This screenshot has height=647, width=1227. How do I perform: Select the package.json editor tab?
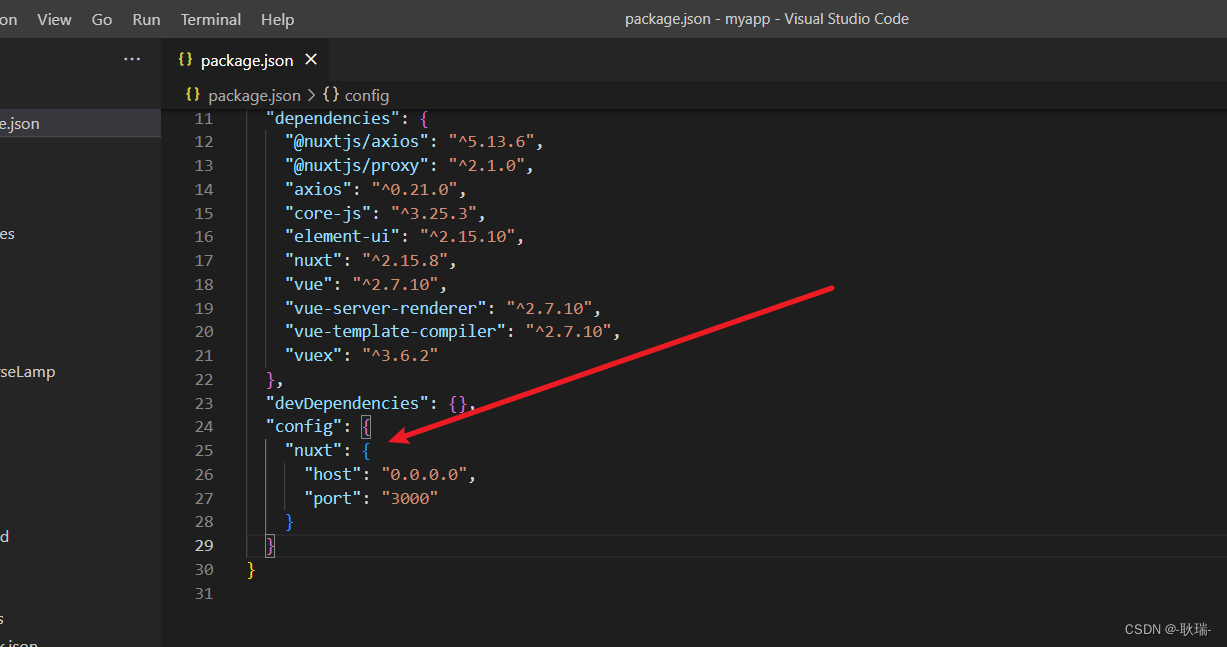(x=247, y=60)
